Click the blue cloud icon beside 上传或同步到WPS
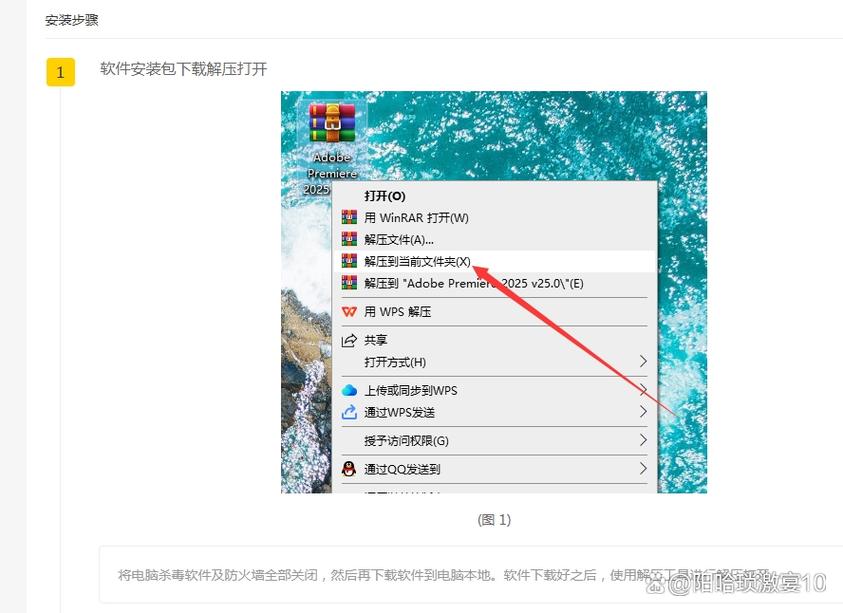 click(349, 390)
